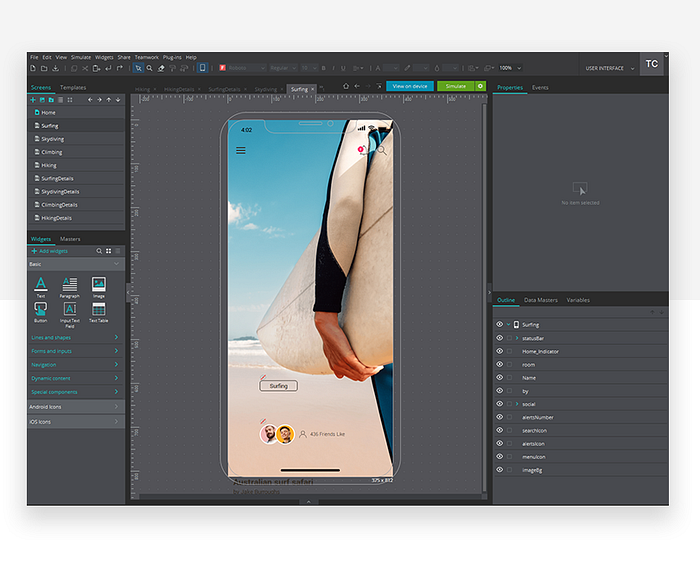Expand the iOS Icons library

pos(75,421)
